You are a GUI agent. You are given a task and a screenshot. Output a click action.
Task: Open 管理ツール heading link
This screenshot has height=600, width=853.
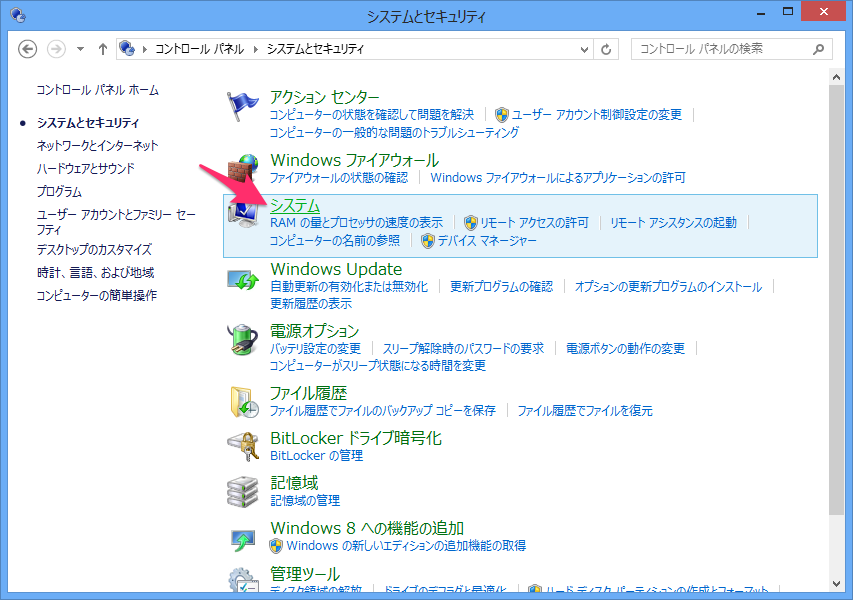pyautogui.click(x=305, y=573)
